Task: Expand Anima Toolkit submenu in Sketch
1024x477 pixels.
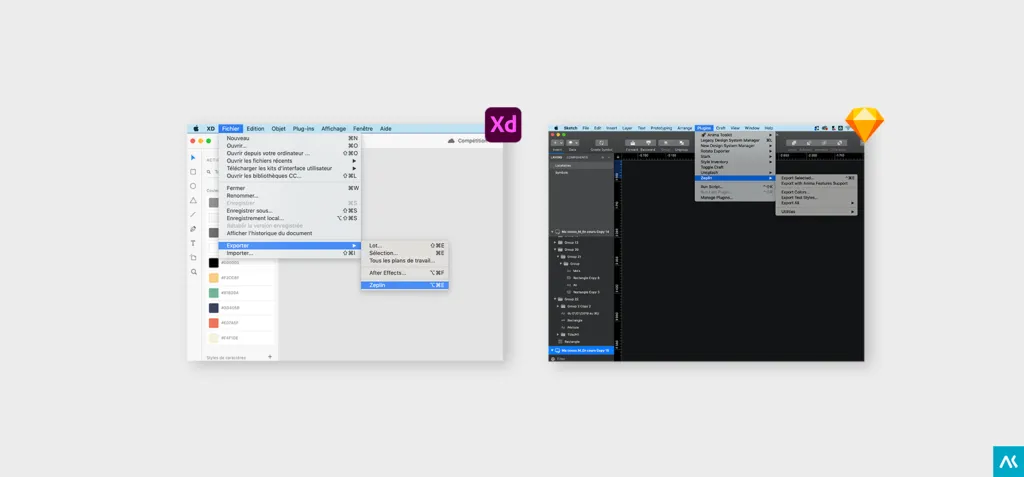Action: [735, 135]
